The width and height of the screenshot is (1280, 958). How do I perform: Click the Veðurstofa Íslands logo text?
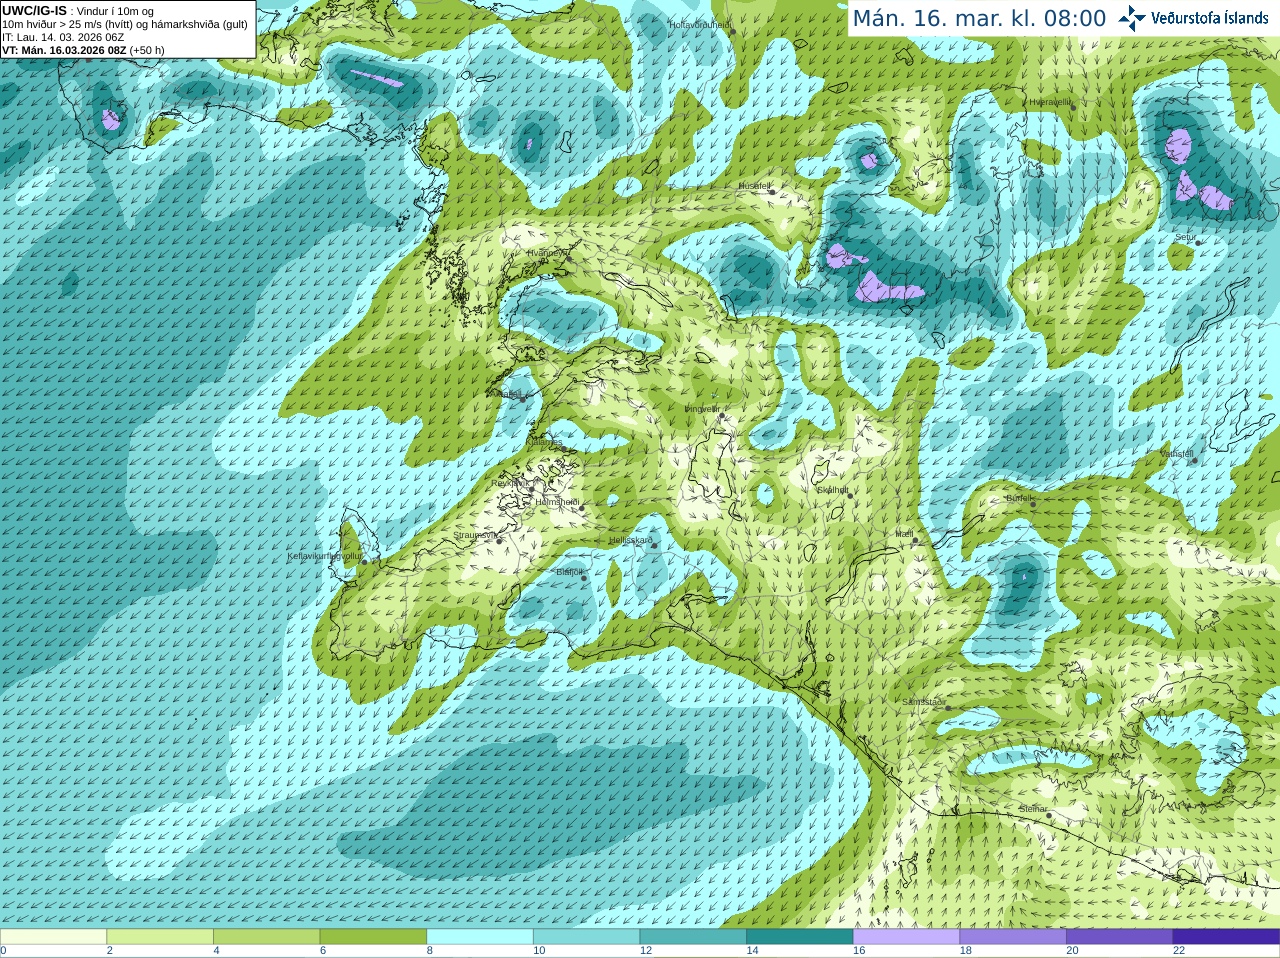coord(1210,18)
